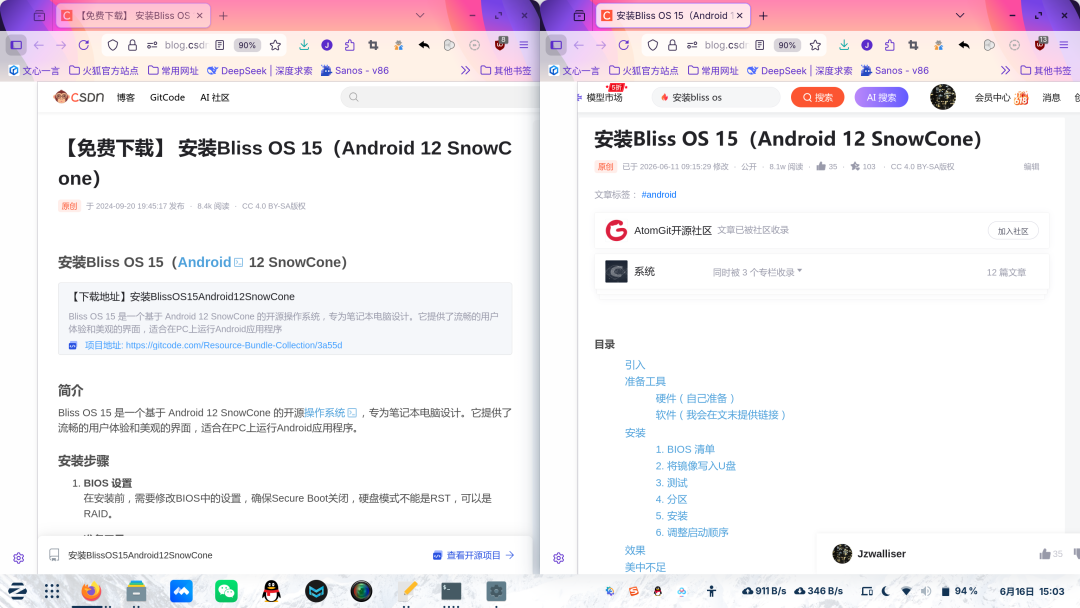
Task: Open the settings gear at bottom of left window
Action: [19, 558]
